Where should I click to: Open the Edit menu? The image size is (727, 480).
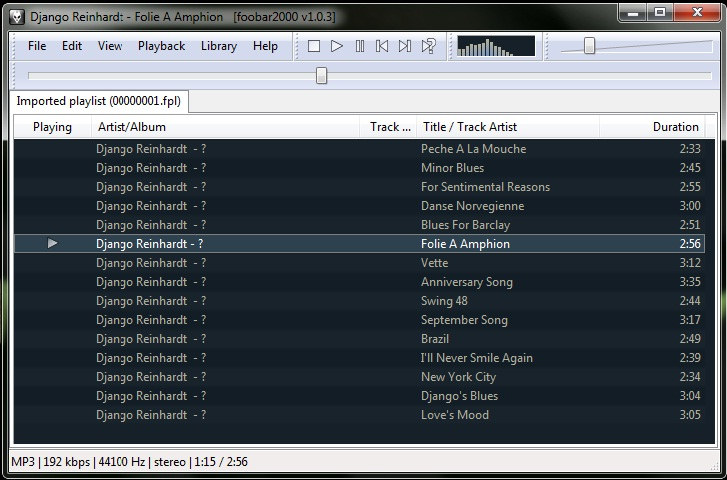72,46
